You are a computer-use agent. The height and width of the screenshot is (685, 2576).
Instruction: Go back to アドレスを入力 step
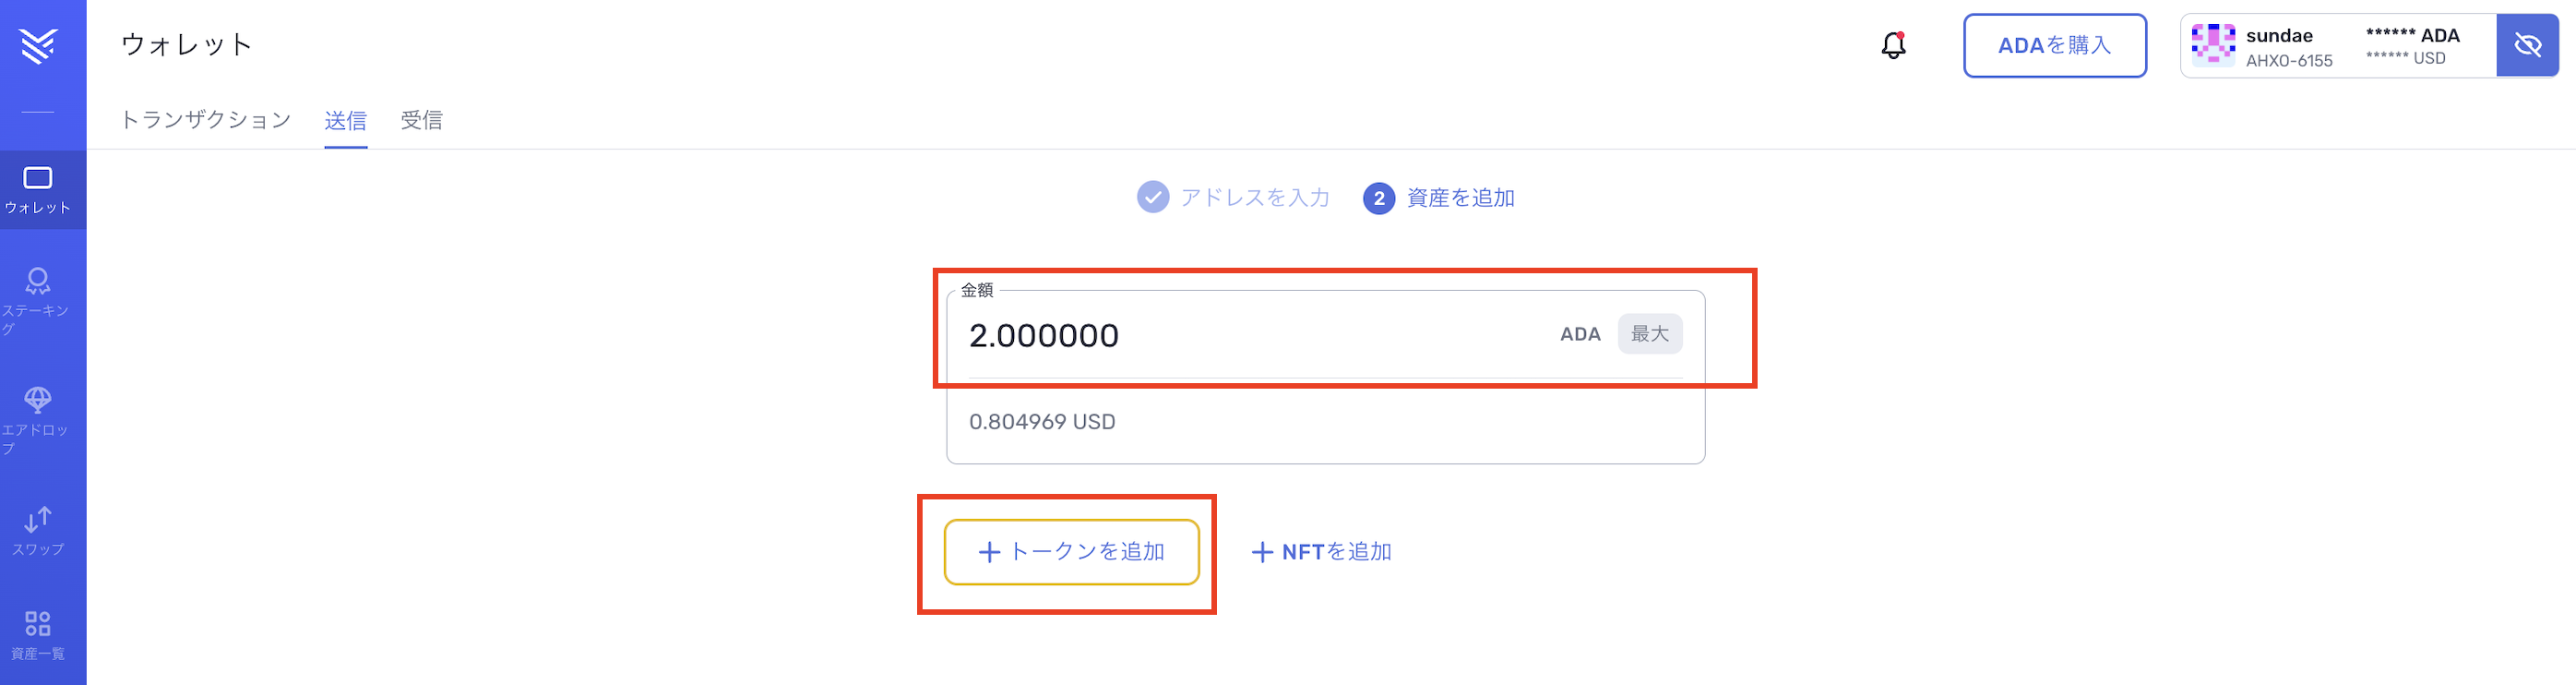(x=1234, y=198)
